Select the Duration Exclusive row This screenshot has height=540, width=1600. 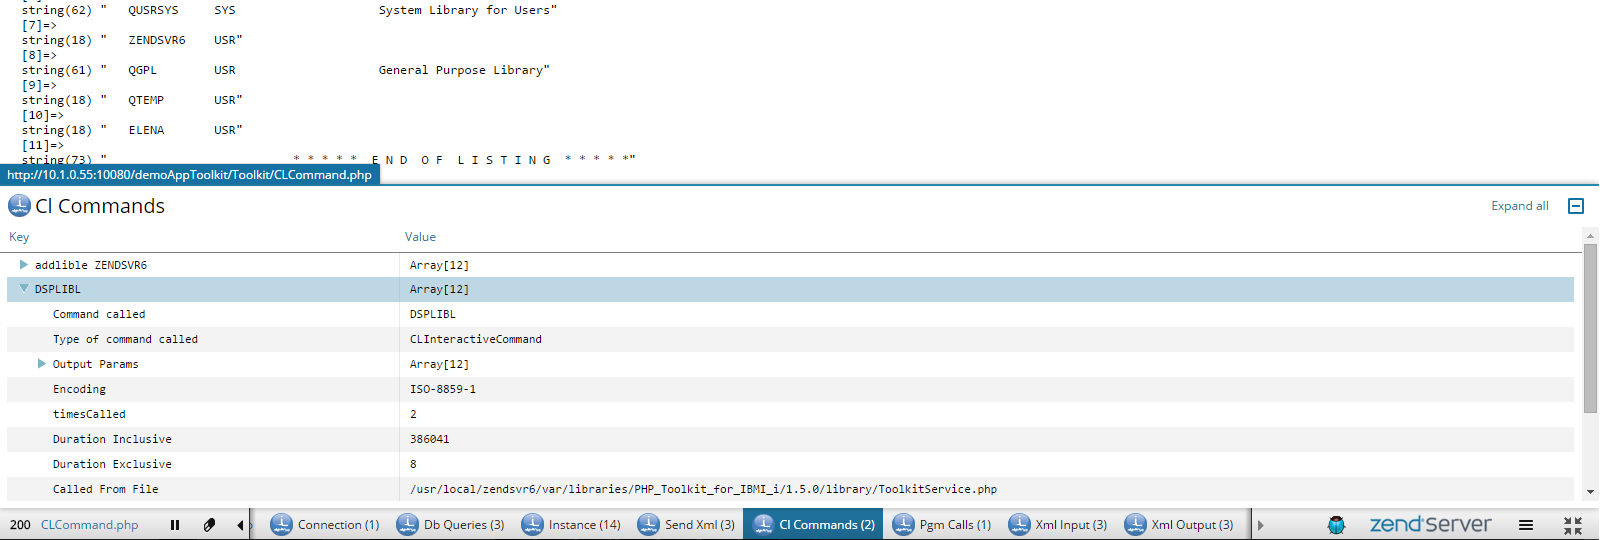point(790,464)
